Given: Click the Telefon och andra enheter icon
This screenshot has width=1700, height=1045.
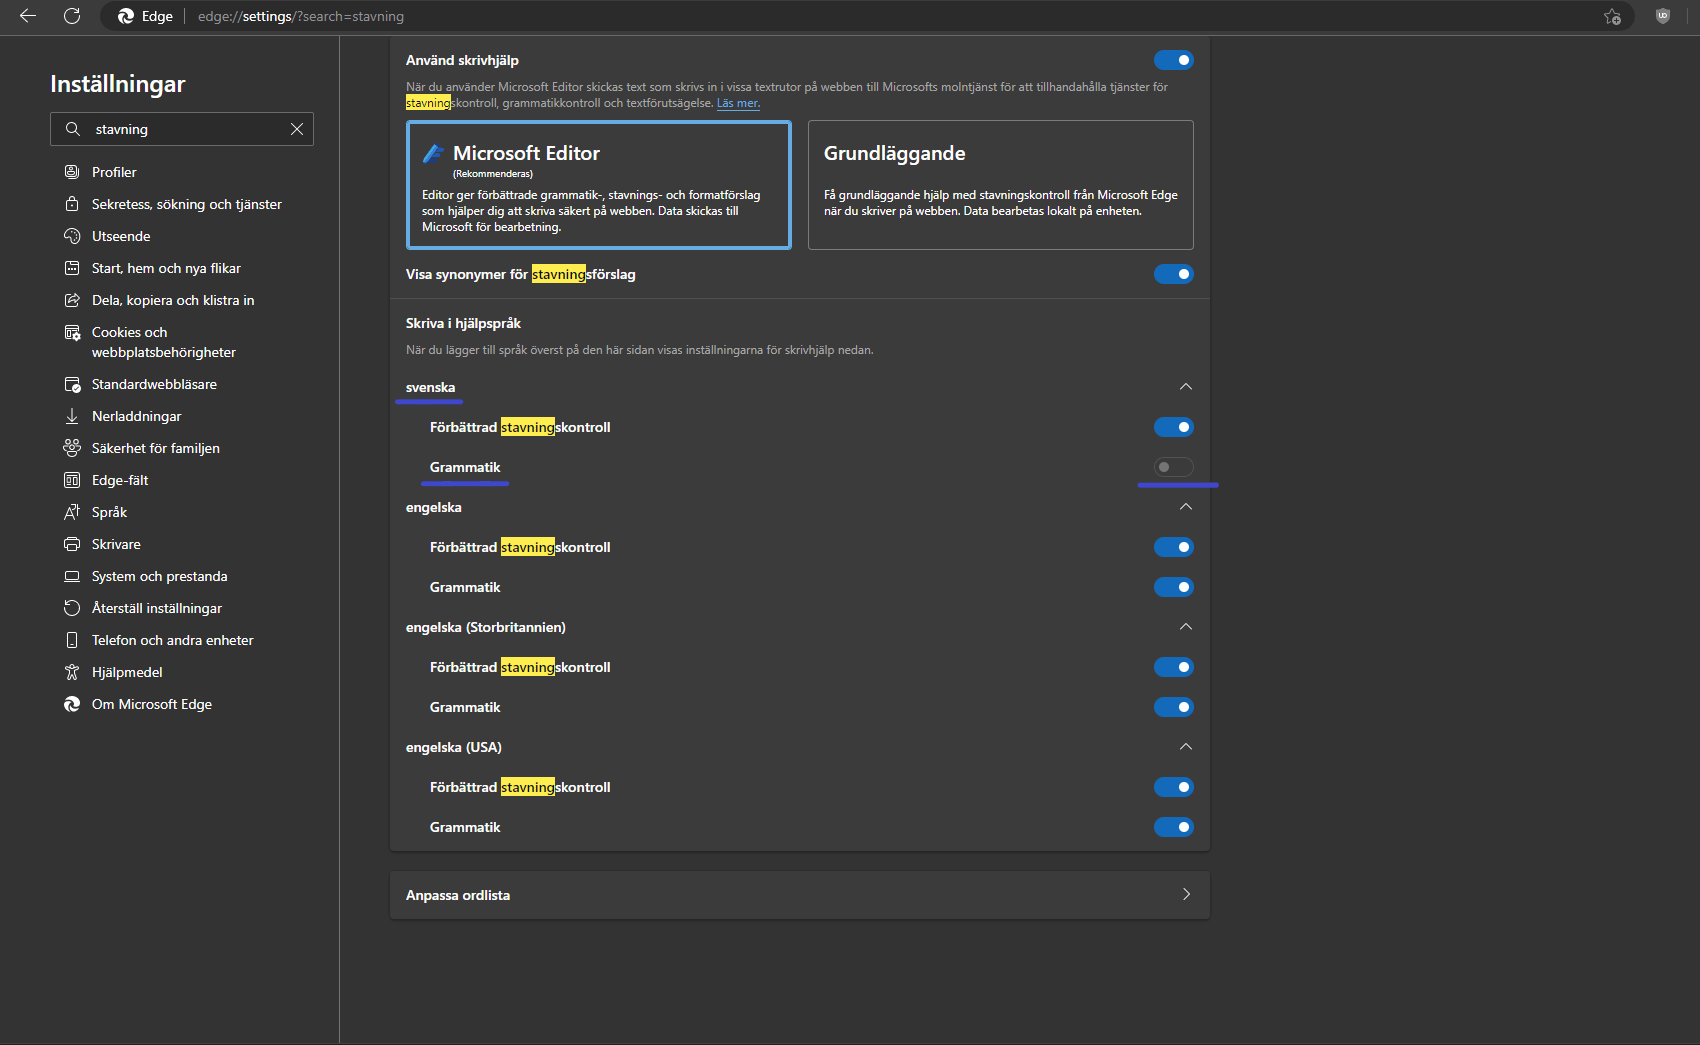Looking at the screenshot, I should pos(72,640).
